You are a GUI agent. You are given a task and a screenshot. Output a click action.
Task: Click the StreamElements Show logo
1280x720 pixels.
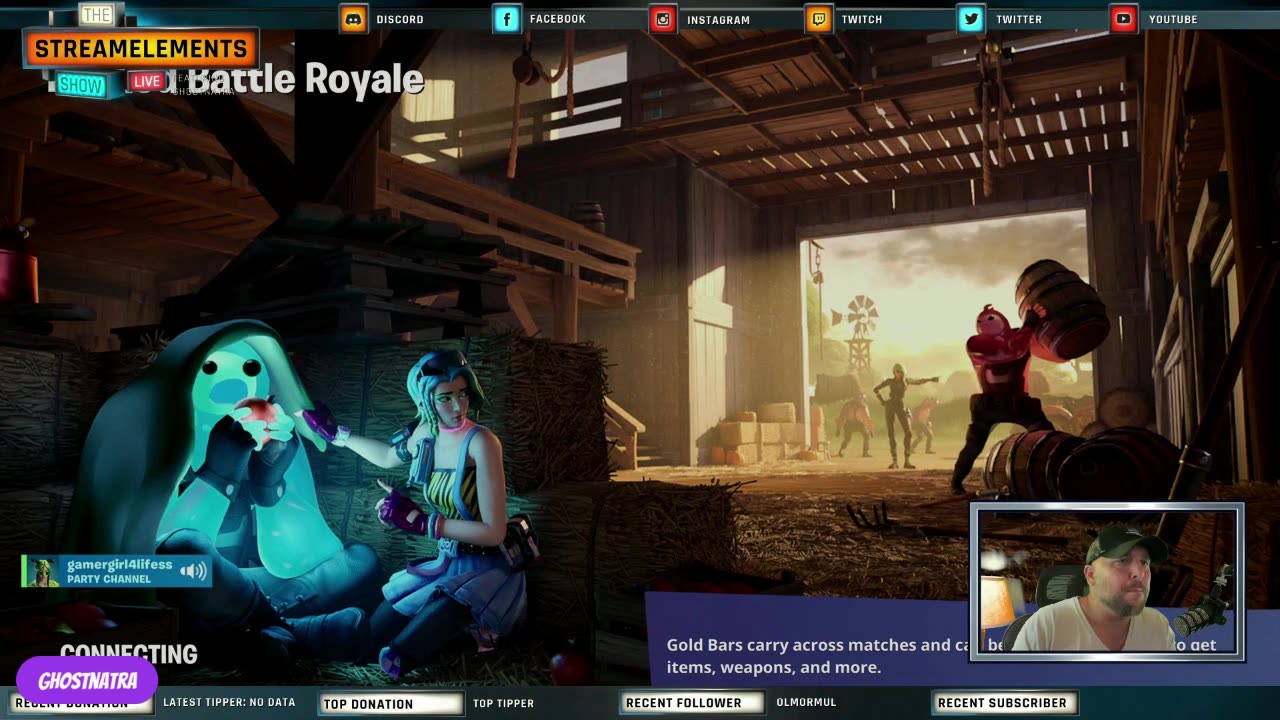click(x=140, y=50)
